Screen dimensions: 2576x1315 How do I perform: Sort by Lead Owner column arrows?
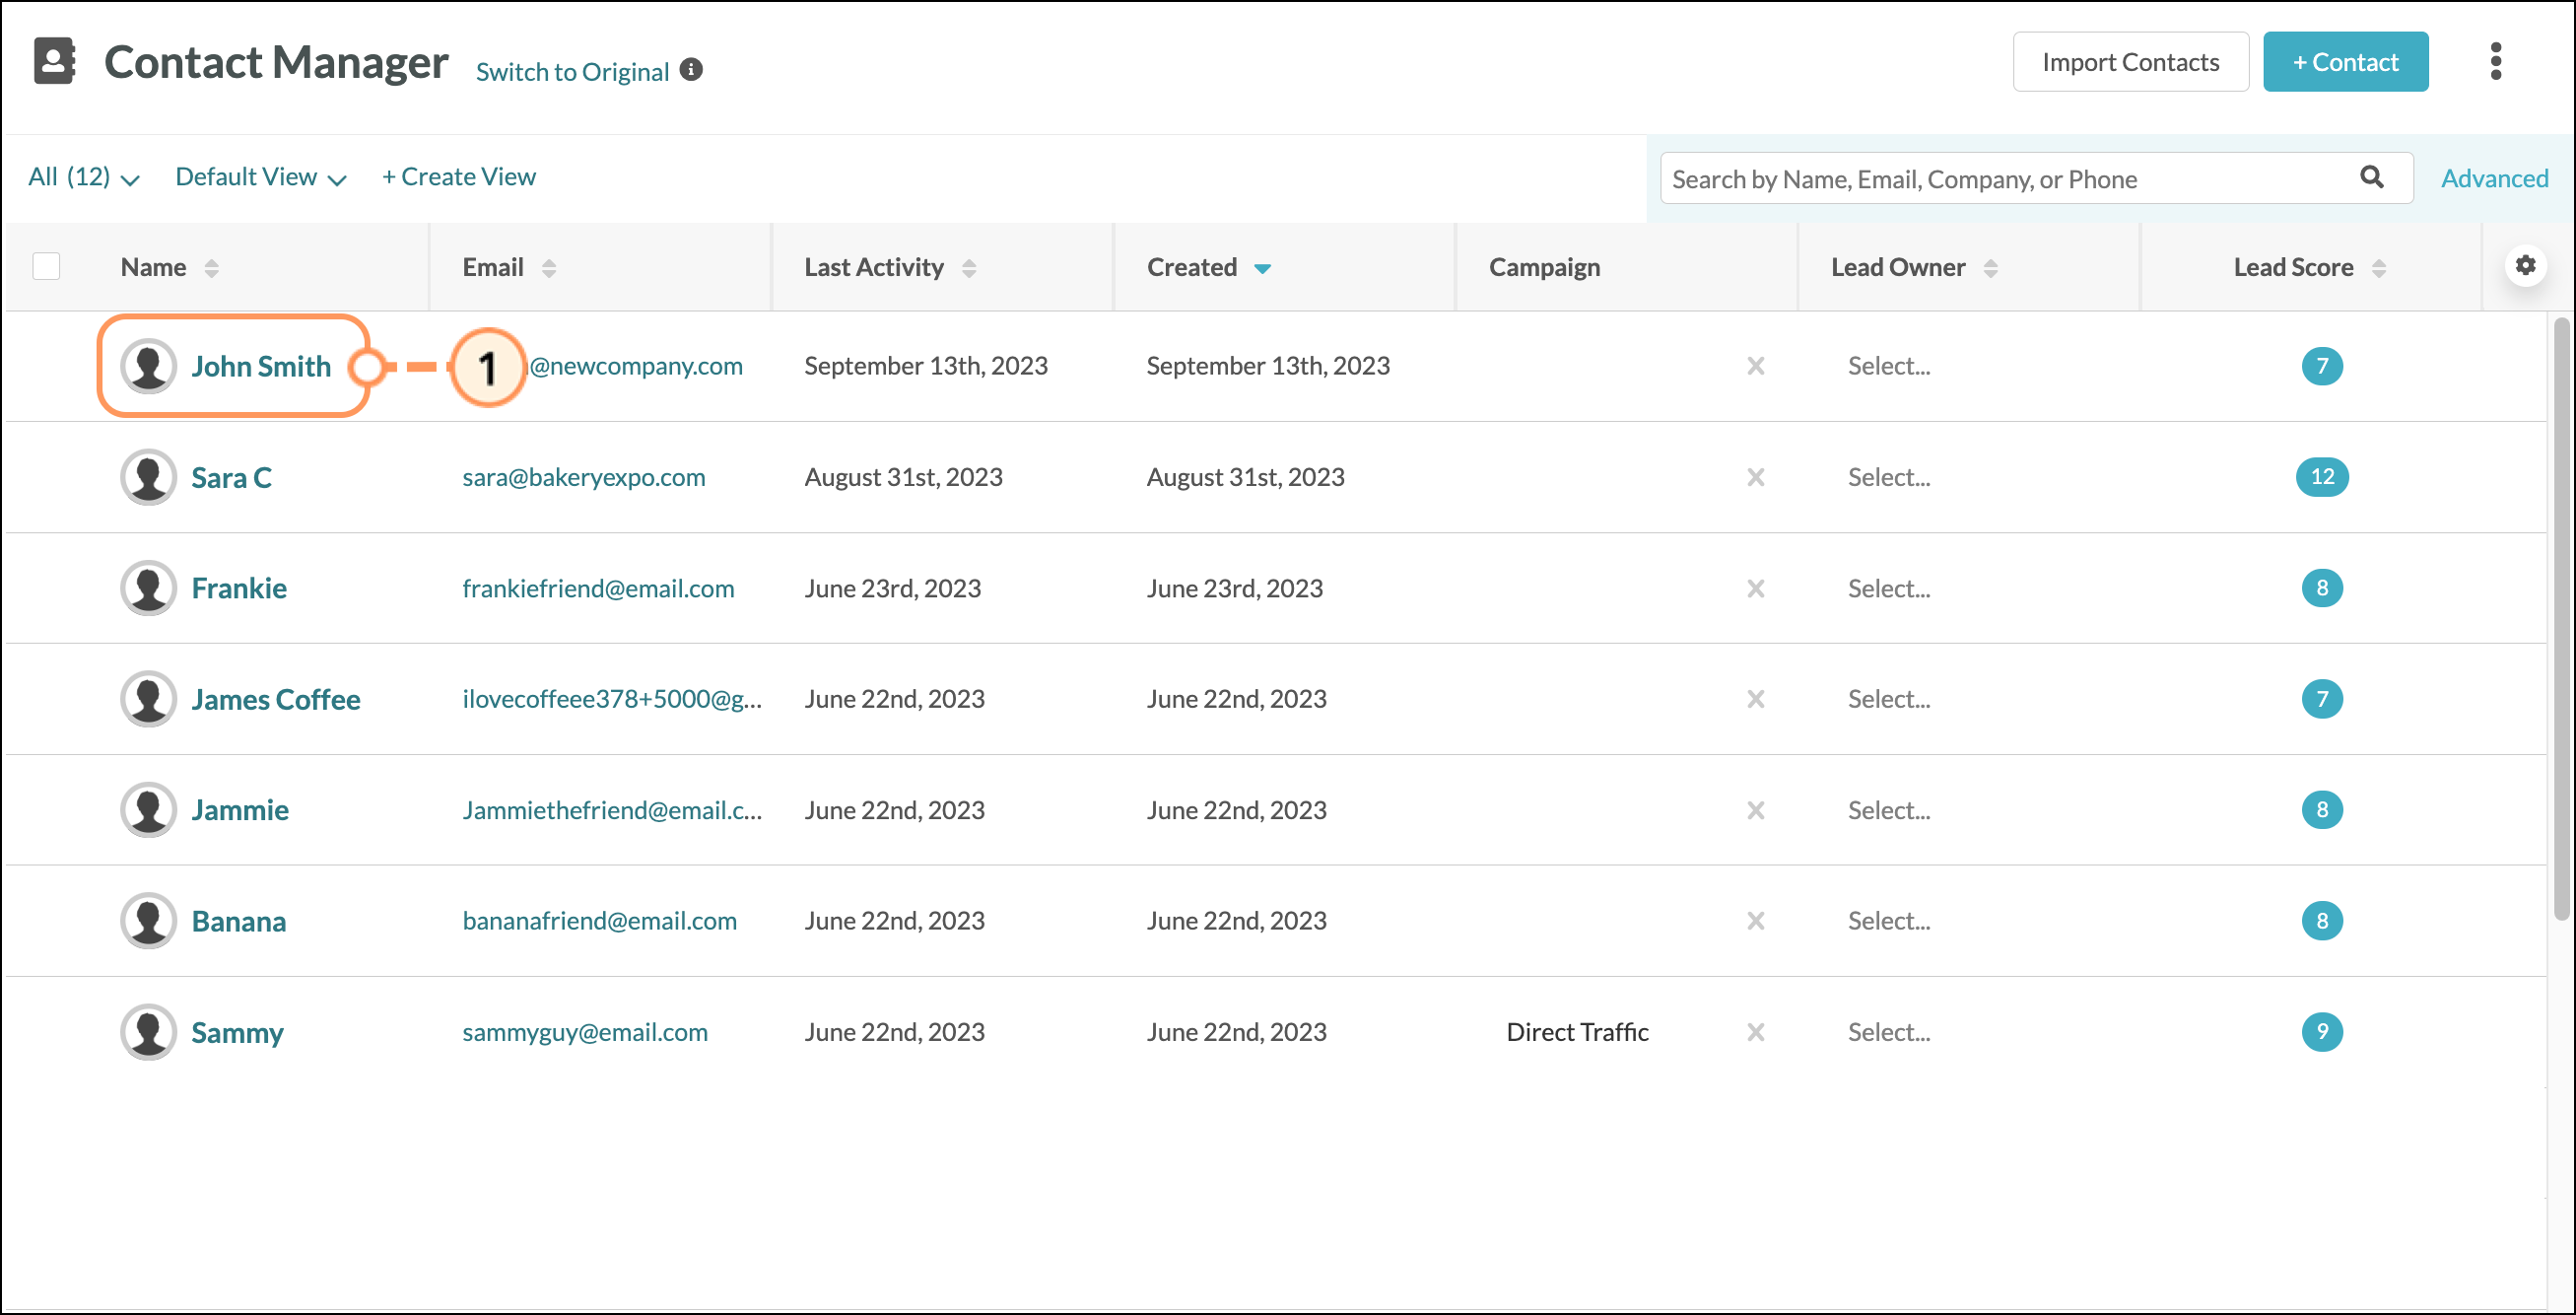(x=1991, y=268)
